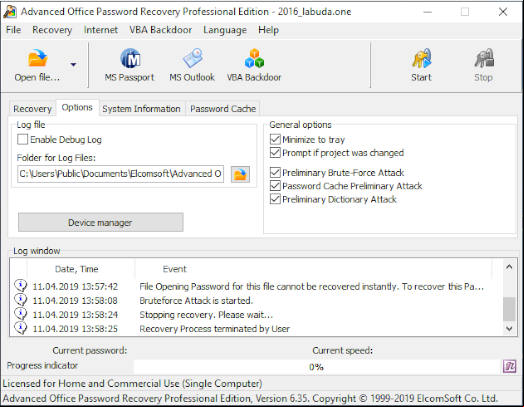Disable Password Cache Preliminary Attack
This screenshot has width=524, height=407.
275,186
